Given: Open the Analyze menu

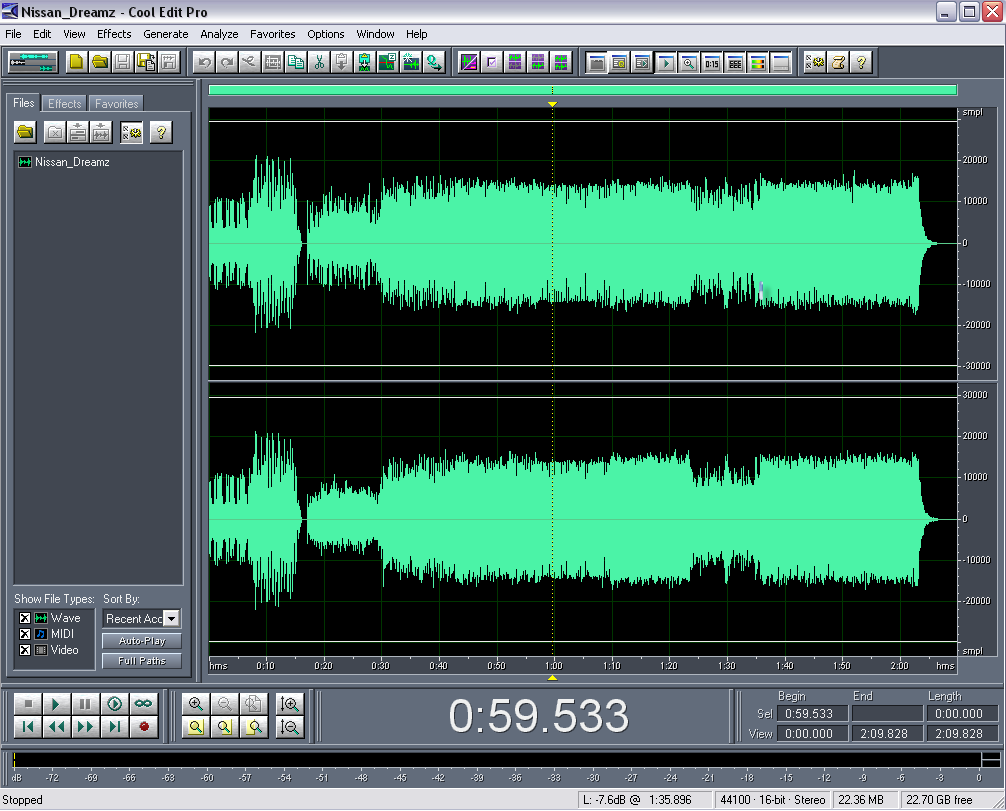Looking at the screenshot, I should 219,34.
